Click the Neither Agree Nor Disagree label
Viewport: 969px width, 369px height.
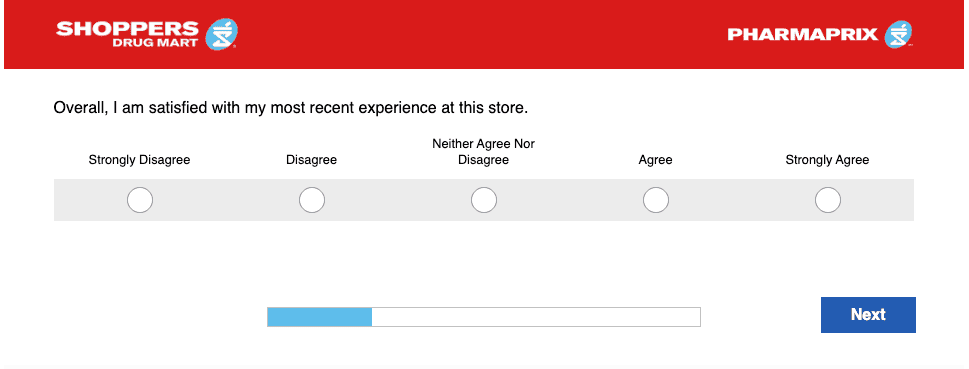483,152
